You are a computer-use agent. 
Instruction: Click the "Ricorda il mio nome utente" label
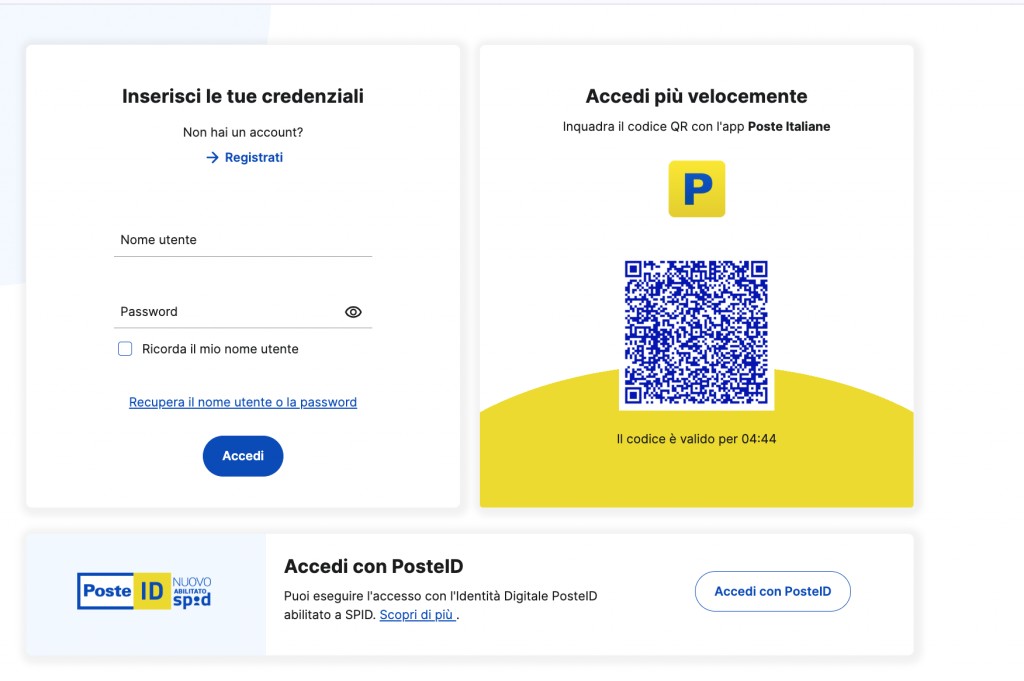pos(220,349)
